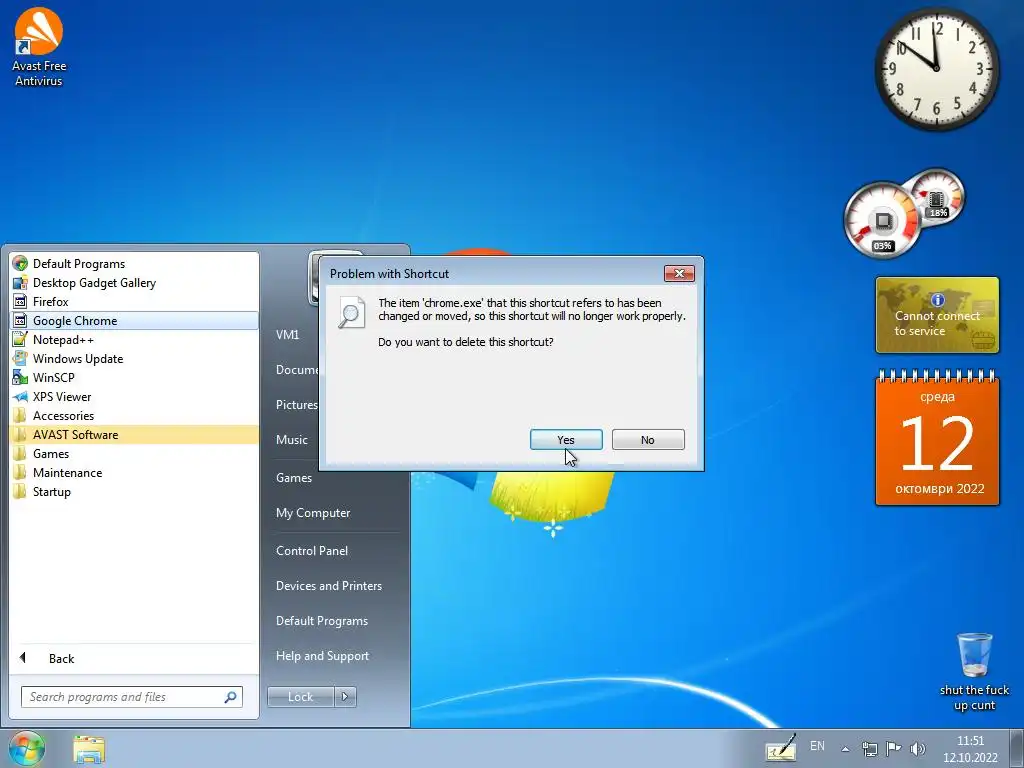Viewport: 1024px width, 768px height.
Task: Open Music from the Start menu right pane
Action: coord(291,440)
